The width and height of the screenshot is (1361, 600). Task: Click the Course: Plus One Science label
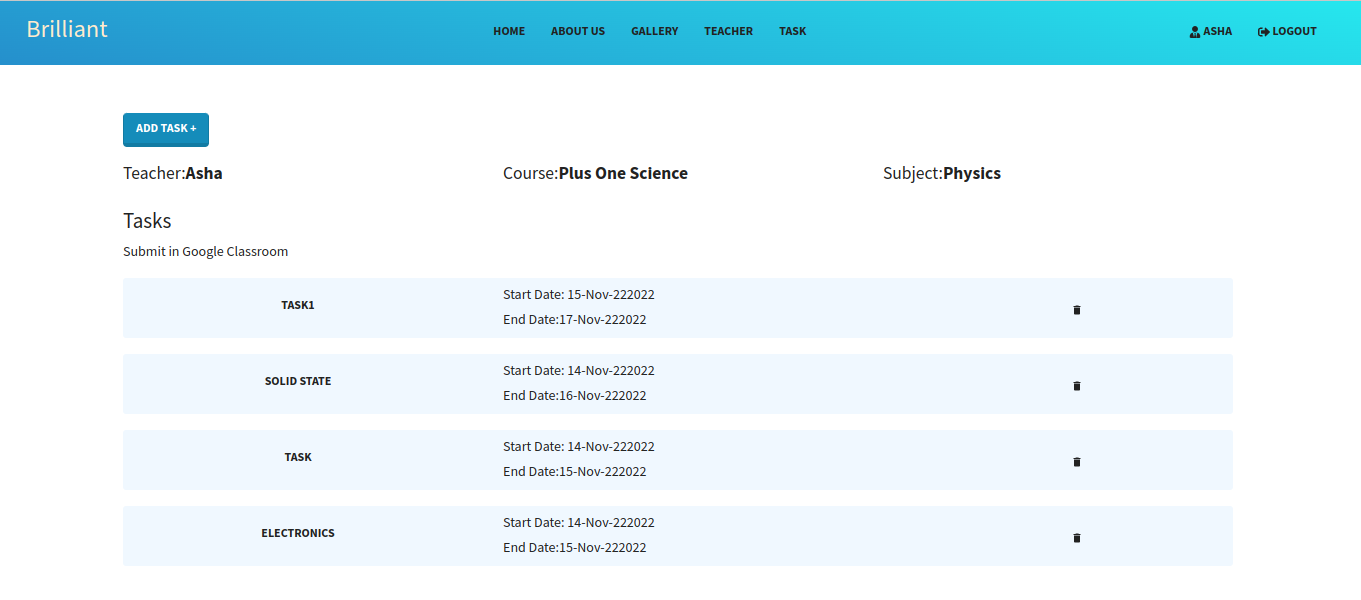595,173
